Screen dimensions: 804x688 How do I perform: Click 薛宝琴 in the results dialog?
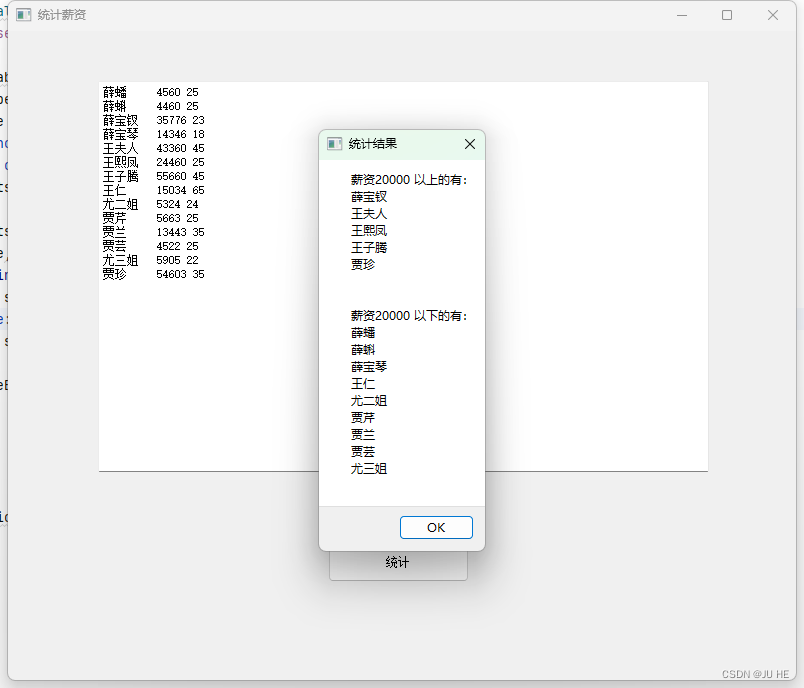[x=369, y=367]
